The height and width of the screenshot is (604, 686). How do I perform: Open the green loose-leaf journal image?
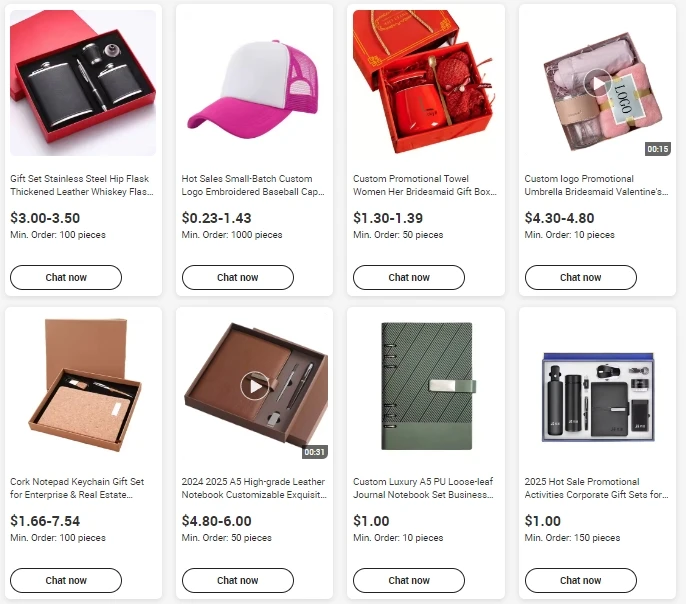click(x=426, y=386)
